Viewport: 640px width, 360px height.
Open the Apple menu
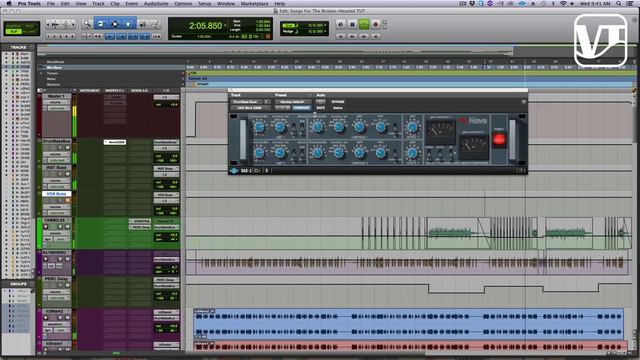(9, 3)
